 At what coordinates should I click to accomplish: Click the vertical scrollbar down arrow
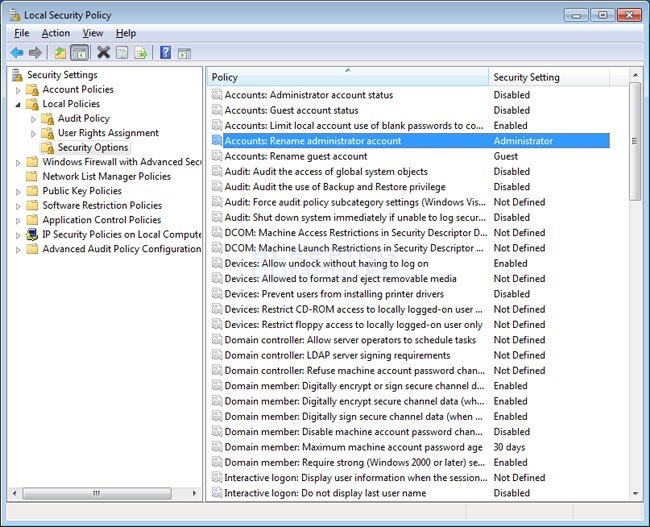pos(636,493)
